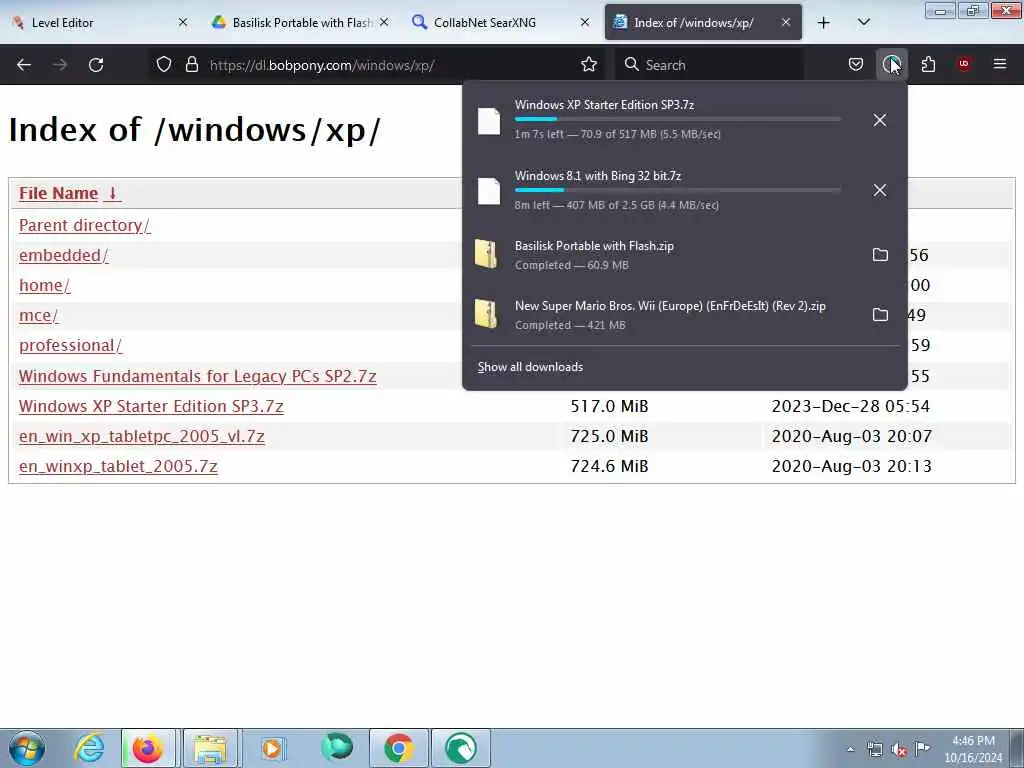
Task: Switch to Firefox in the taskbar
Action: point(148,748)
